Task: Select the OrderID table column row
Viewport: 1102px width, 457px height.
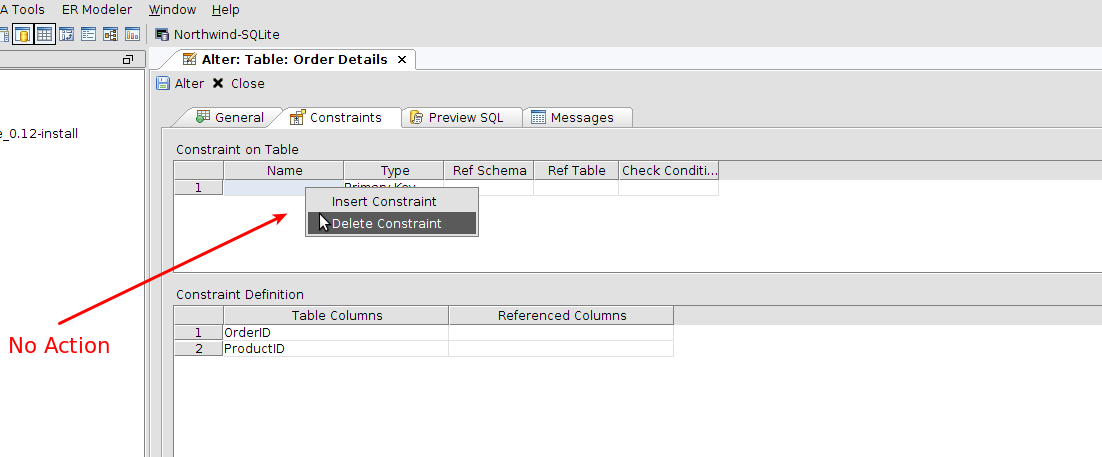Action: 336,333
